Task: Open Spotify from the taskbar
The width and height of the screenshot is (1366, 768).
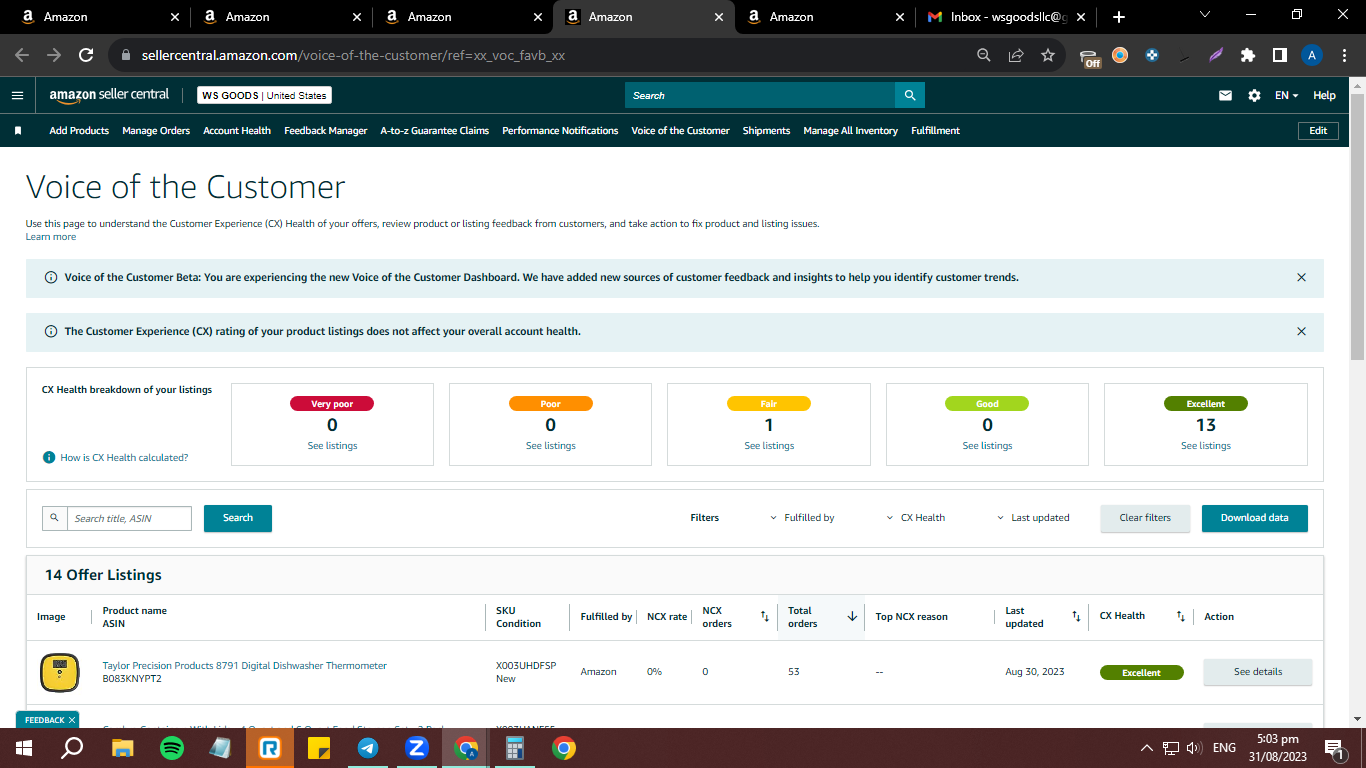Action: coord(172,748)
